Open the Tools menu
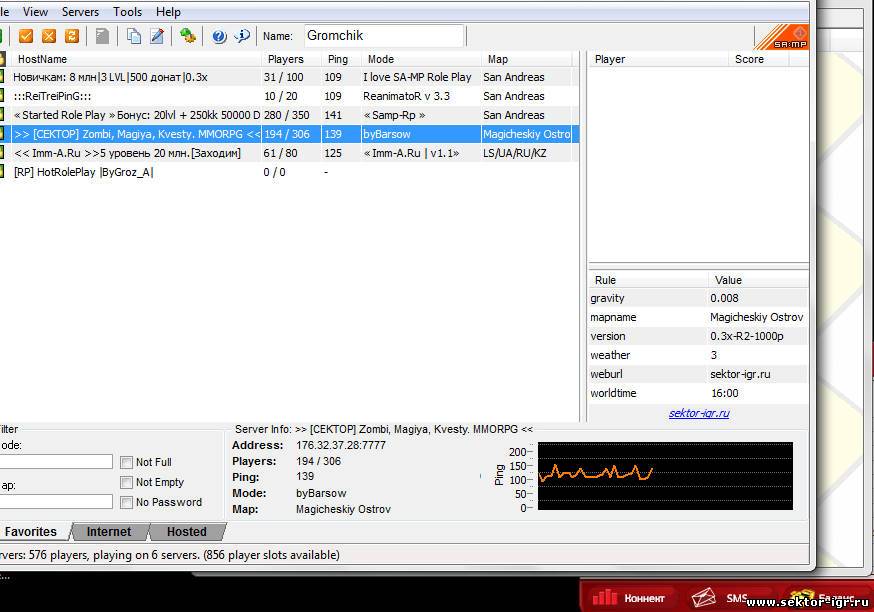This screenshot has width=874, height=612. point(128,12)
